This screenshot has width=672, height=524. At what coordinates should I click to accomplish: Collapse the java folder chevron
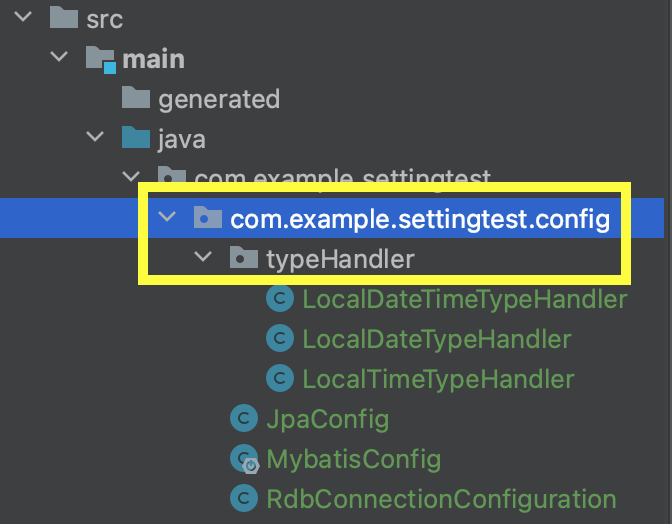[95, 136]
